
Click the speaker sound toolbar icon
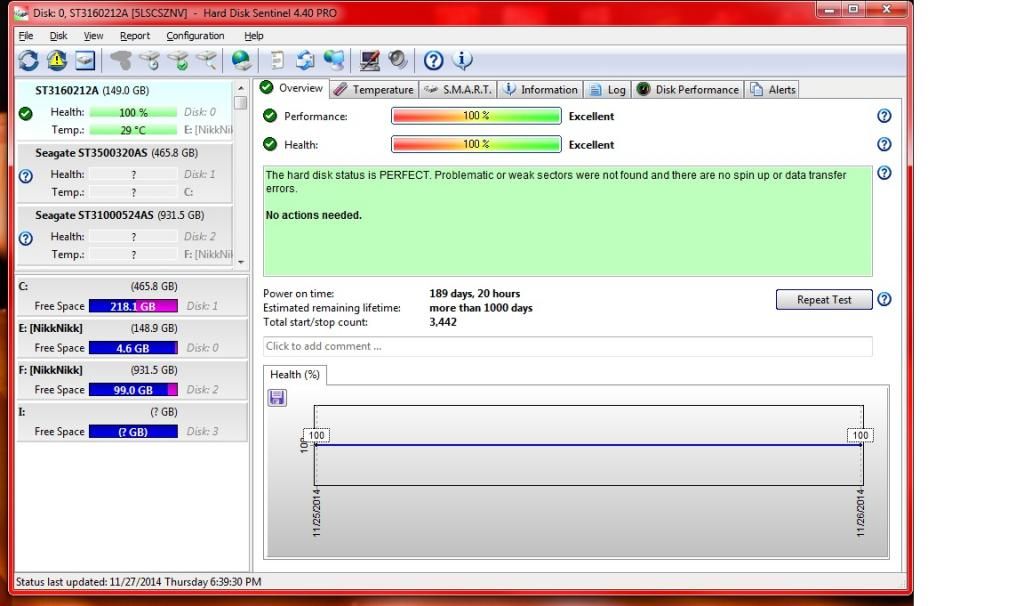[398, 61]
